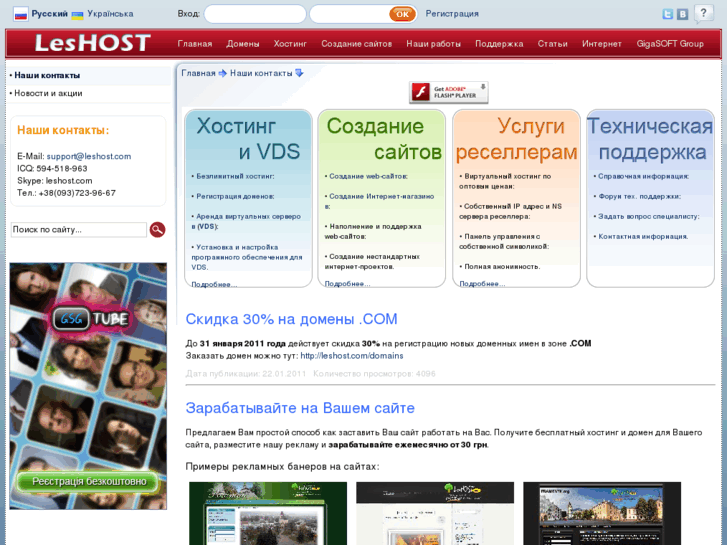Open the Регистрация link

(452, 14)
